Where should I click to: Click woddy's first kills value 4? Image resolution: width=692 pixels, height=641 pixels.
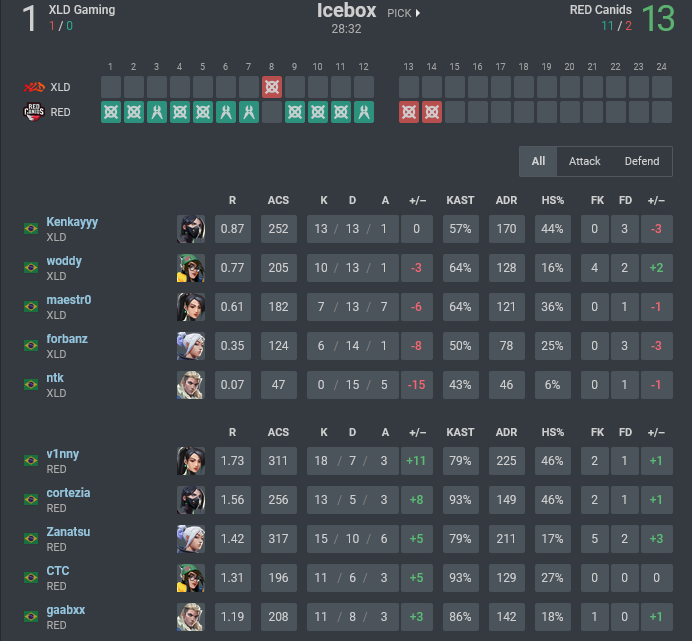click(594, 268)
